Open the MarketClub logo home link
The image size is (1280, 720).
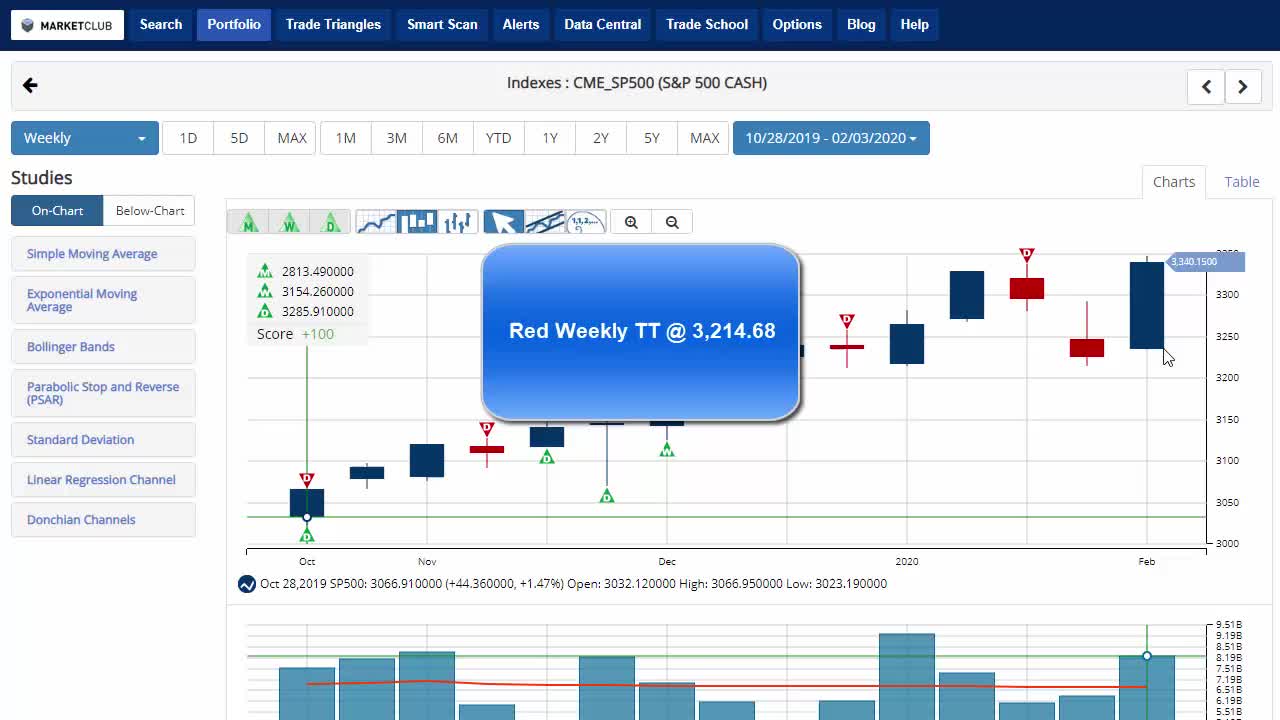click(67, 25)
